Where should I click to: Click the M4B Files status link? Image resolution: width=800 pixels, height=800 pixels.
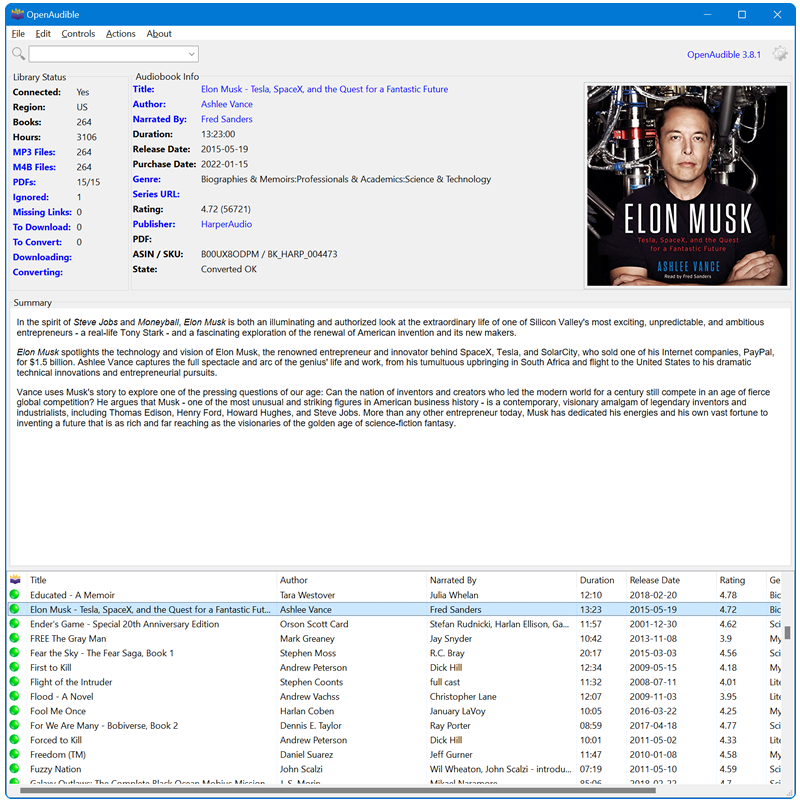tap(34, 167)
